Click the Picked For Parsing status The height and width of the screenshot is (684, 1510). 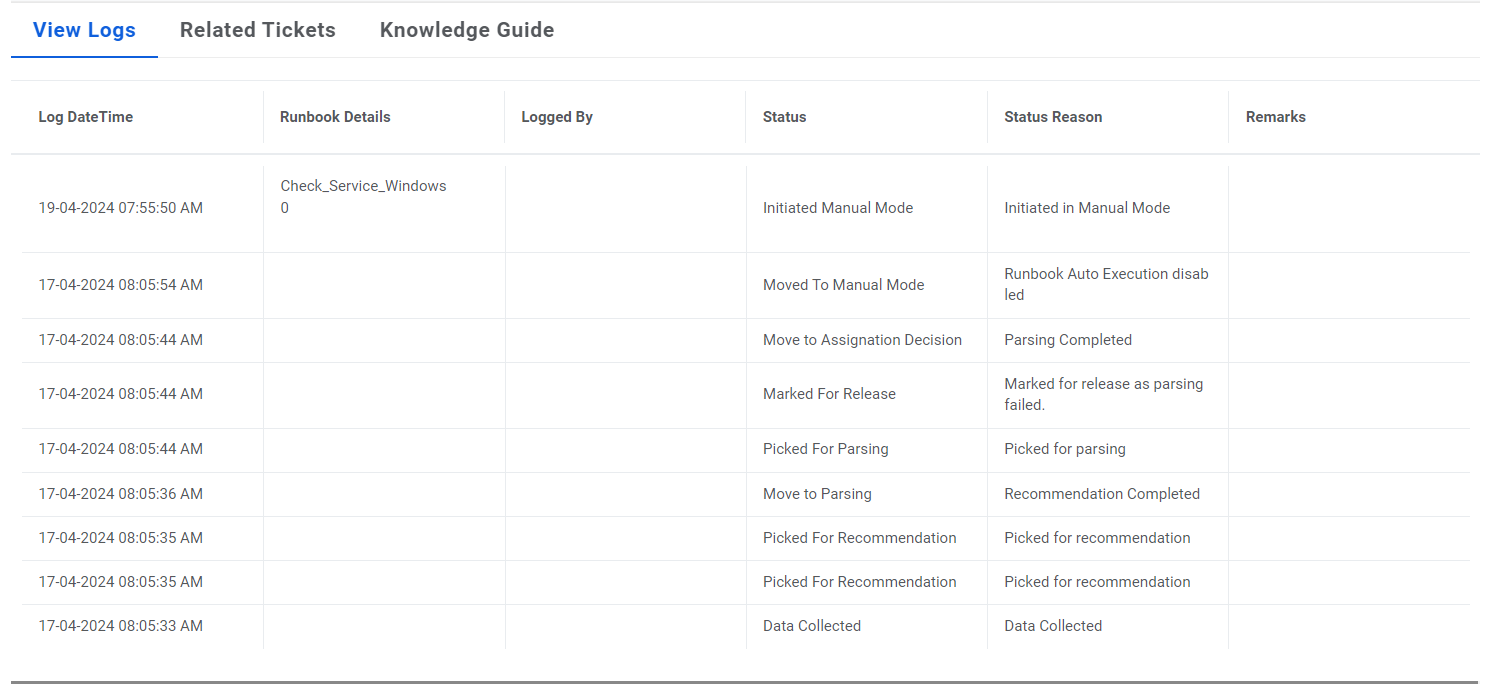(825, 449)
